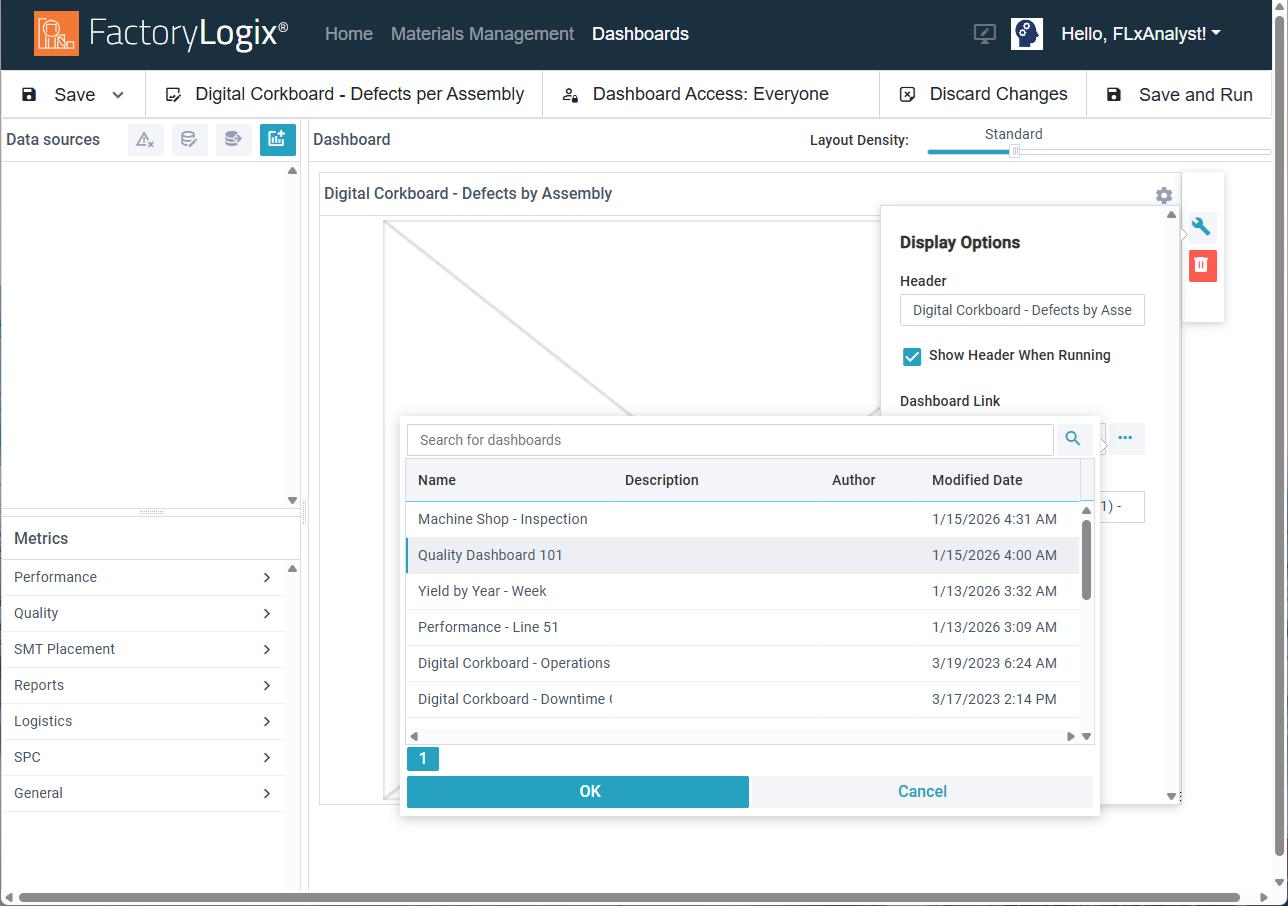This screenshot has width=1288, height=906.
Task: Select the edit data source icon
Action: point(189,140)
